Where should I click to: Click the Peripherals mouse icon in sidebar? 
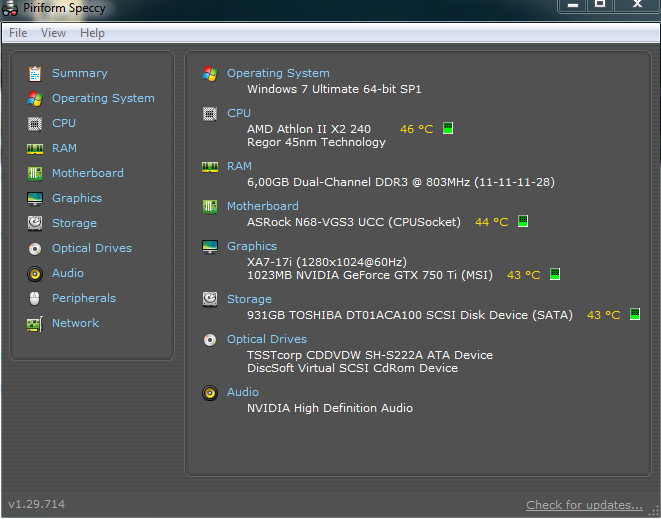click(x=35, y=298)
